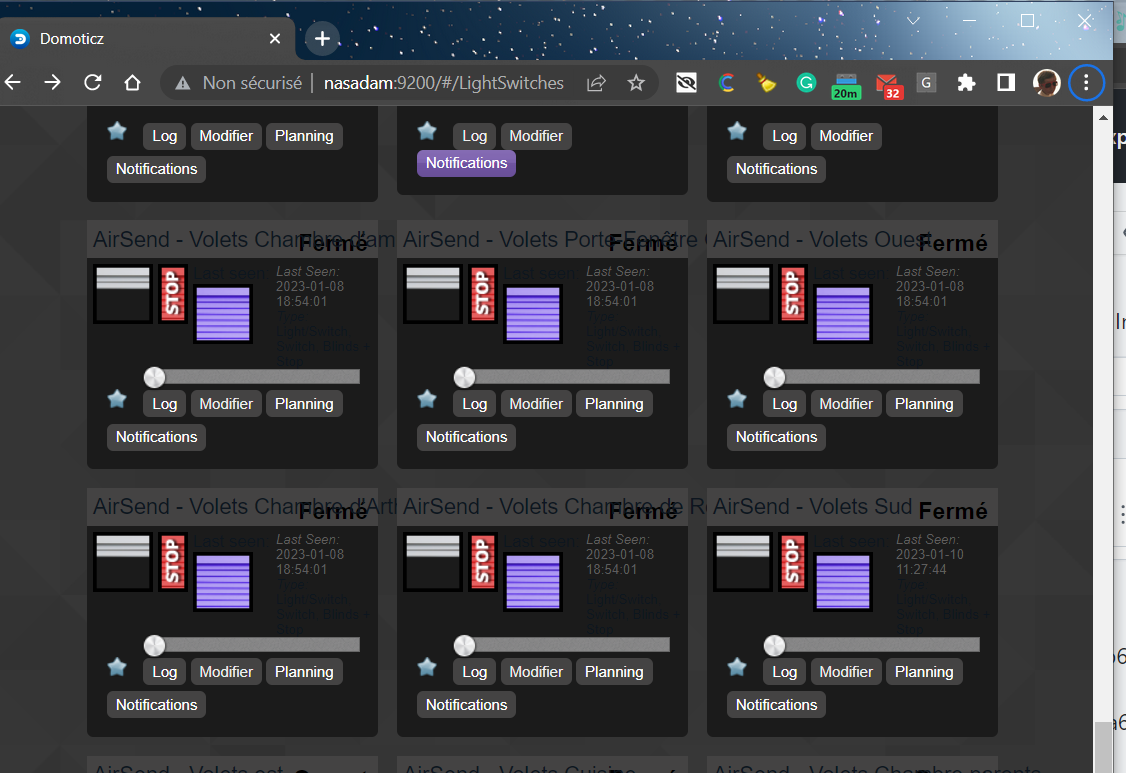Select the Domoticz browser tab

tap(140, 38)
